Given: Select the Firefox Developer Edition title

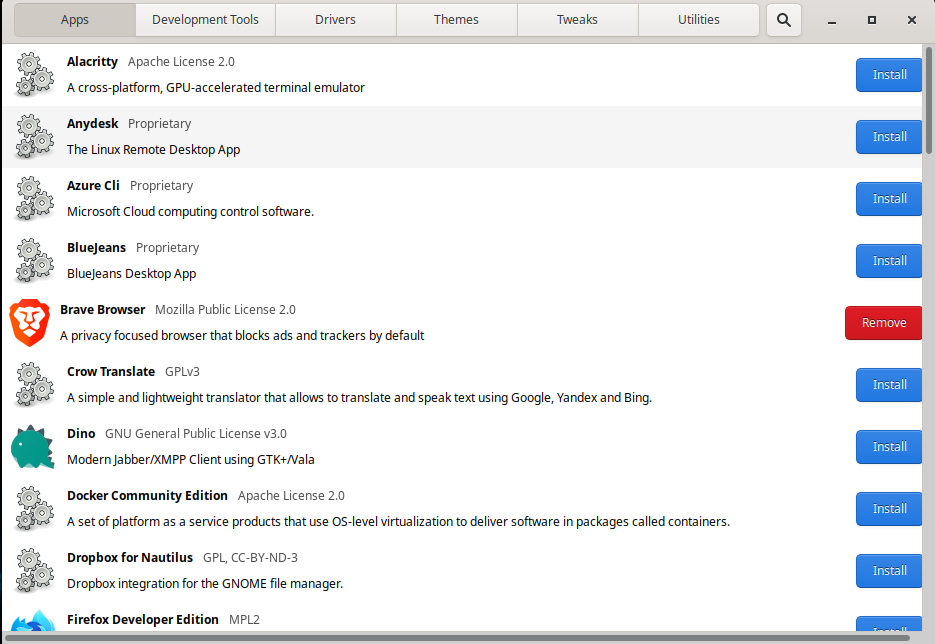Looking at the screenshot, I should (x=143, y=620).
